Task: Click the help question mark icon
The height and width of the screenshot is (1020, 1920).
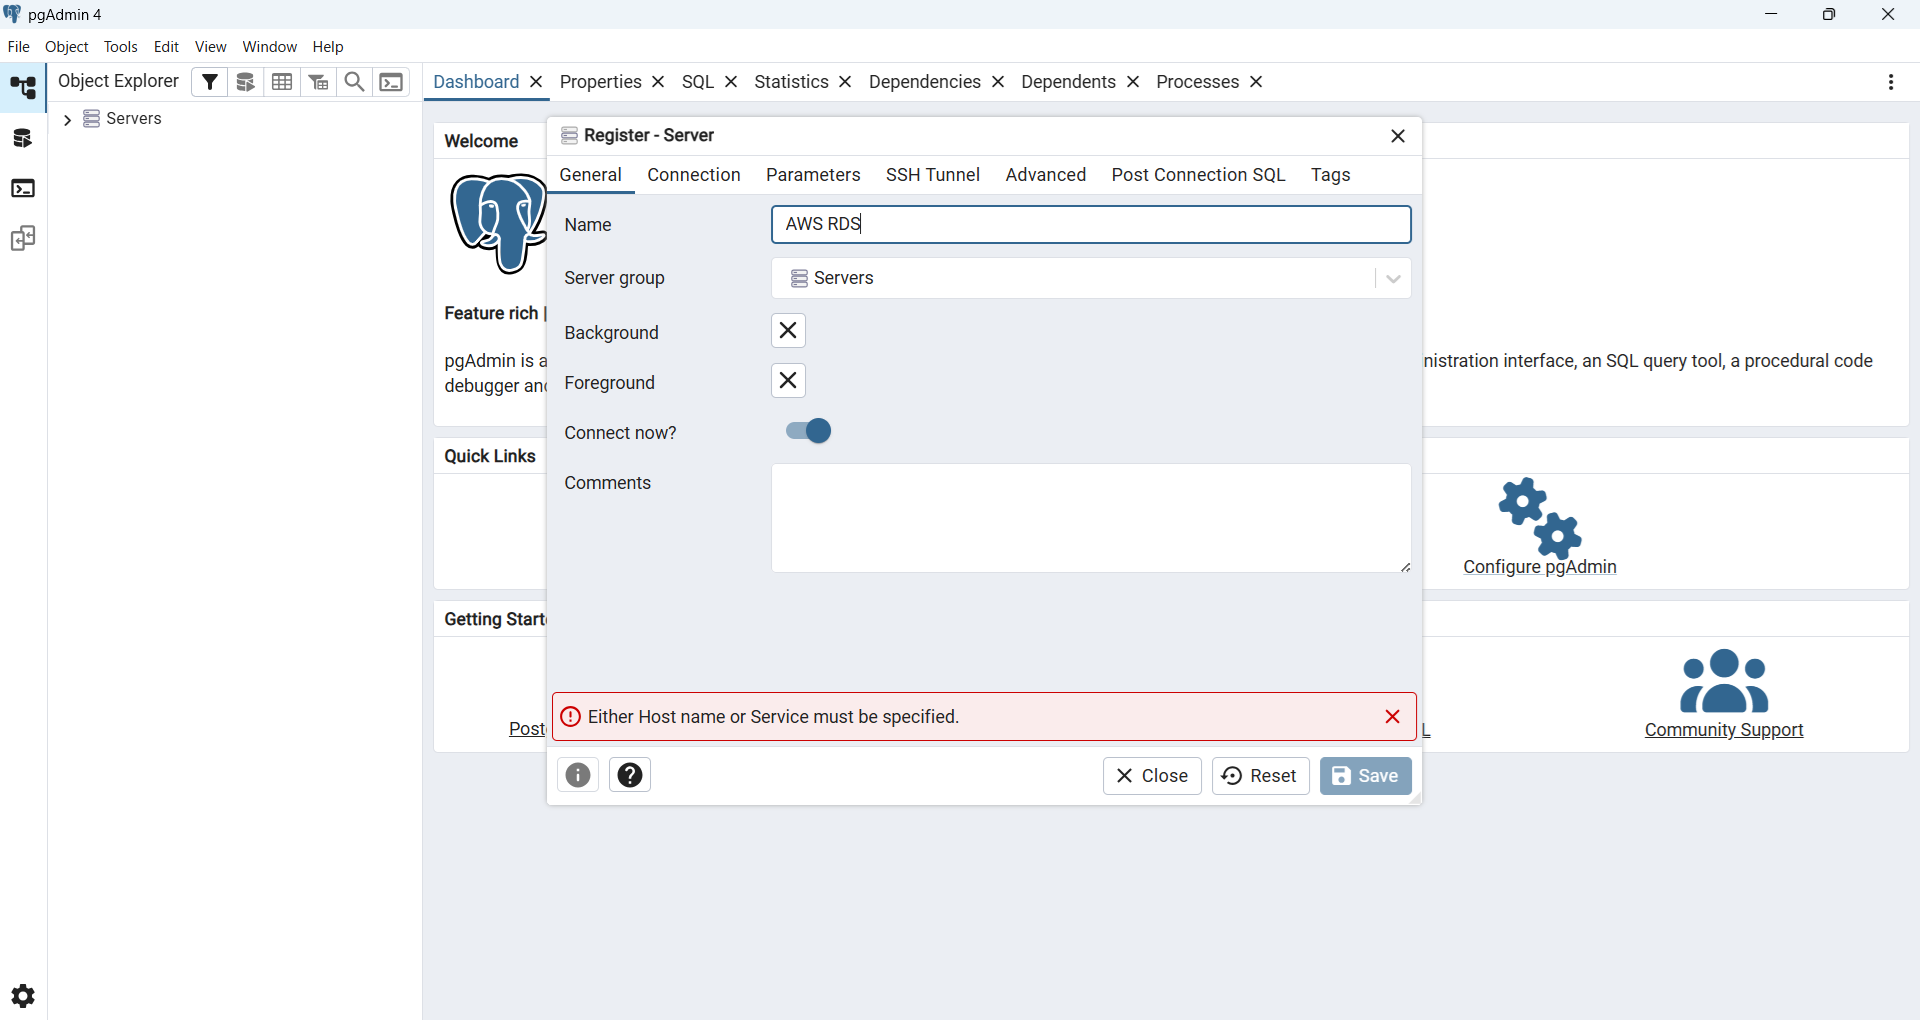Action: pyautogui.click(x=630, y=775)
